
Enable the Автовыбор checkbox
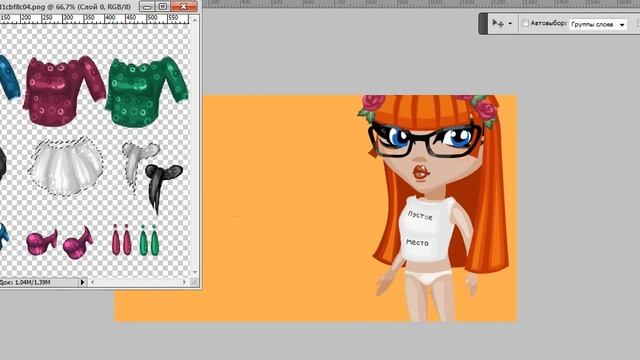click(525, 23)
